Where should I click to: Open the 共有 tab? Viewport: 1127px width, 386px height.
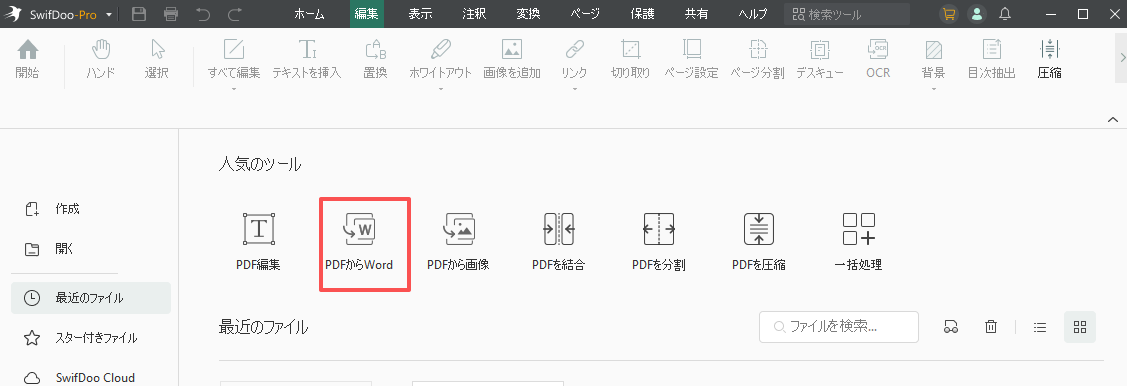[696, 14]
